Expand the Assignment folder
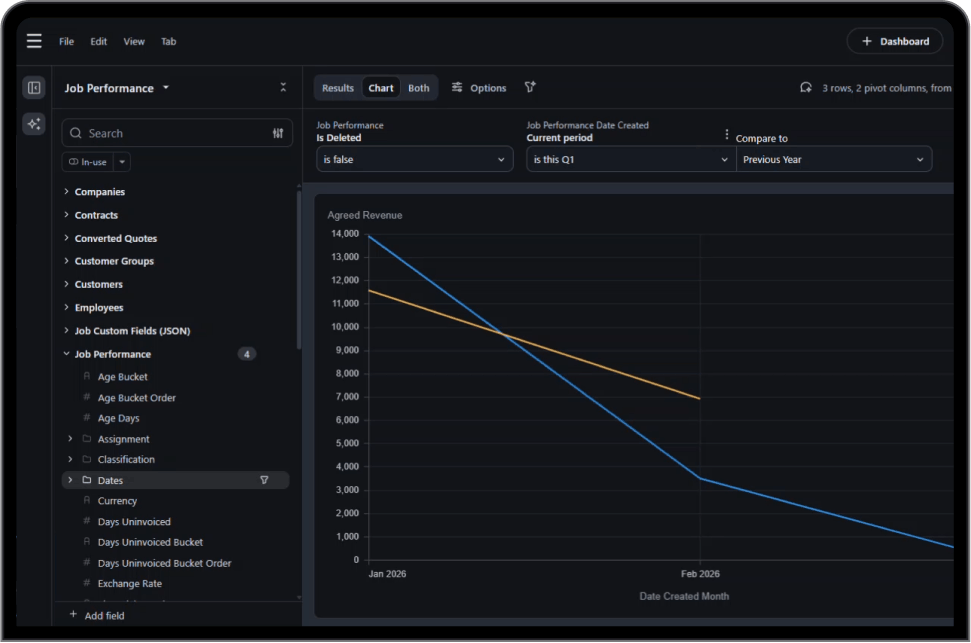 [x=70, y=439]
